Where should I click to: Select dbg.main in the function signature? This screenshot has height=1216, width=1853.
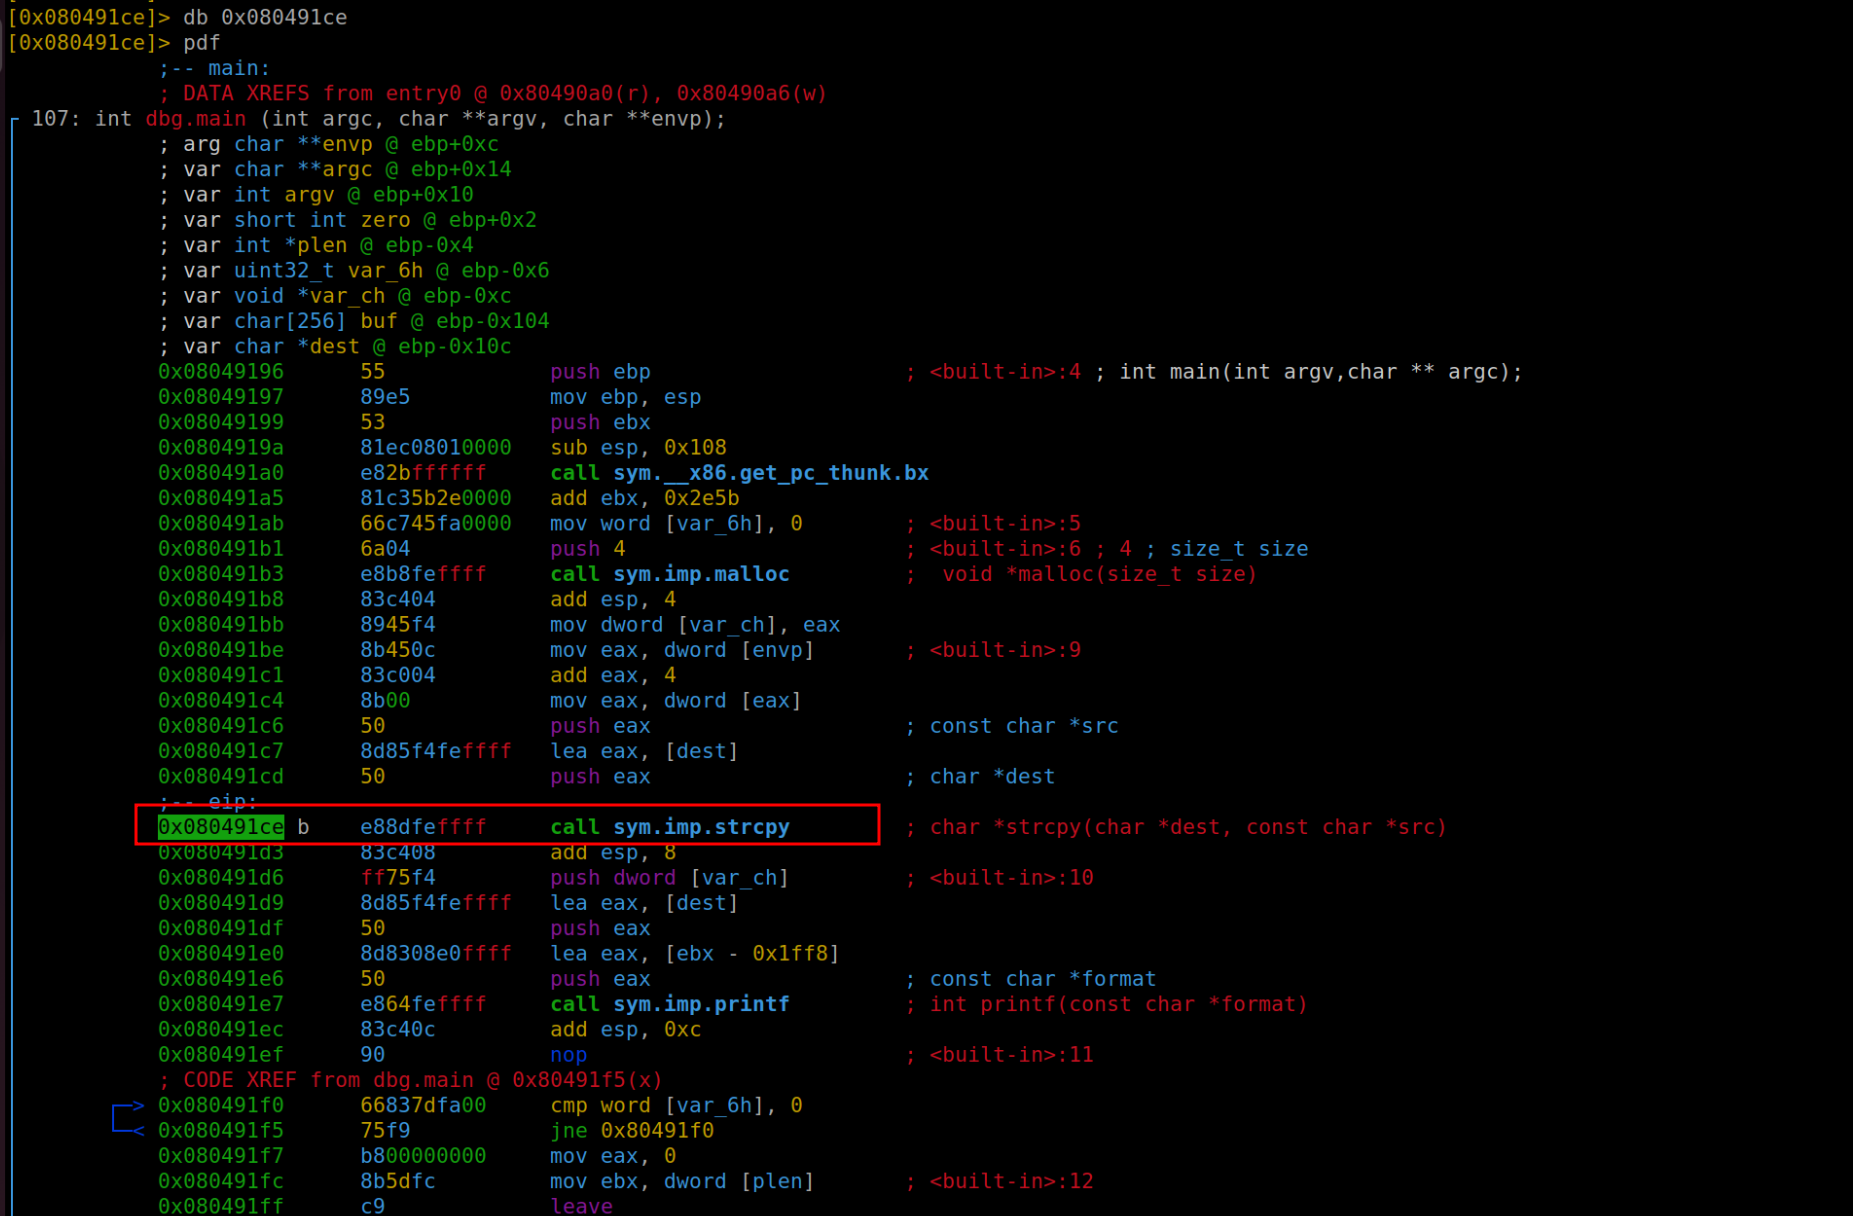point(196,119)
